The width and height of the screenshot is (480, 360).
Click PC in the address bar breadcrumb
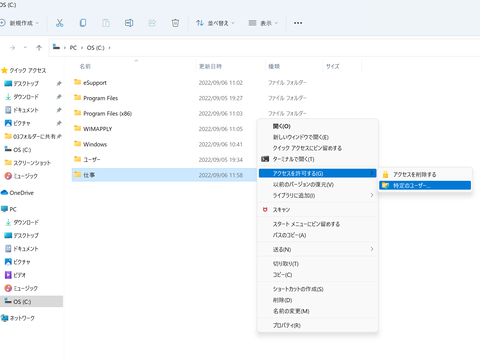[x=73, y=48]
